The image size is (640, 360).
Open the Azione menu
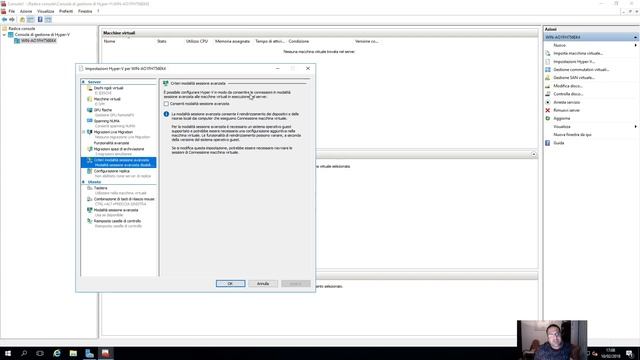(26, 11)
